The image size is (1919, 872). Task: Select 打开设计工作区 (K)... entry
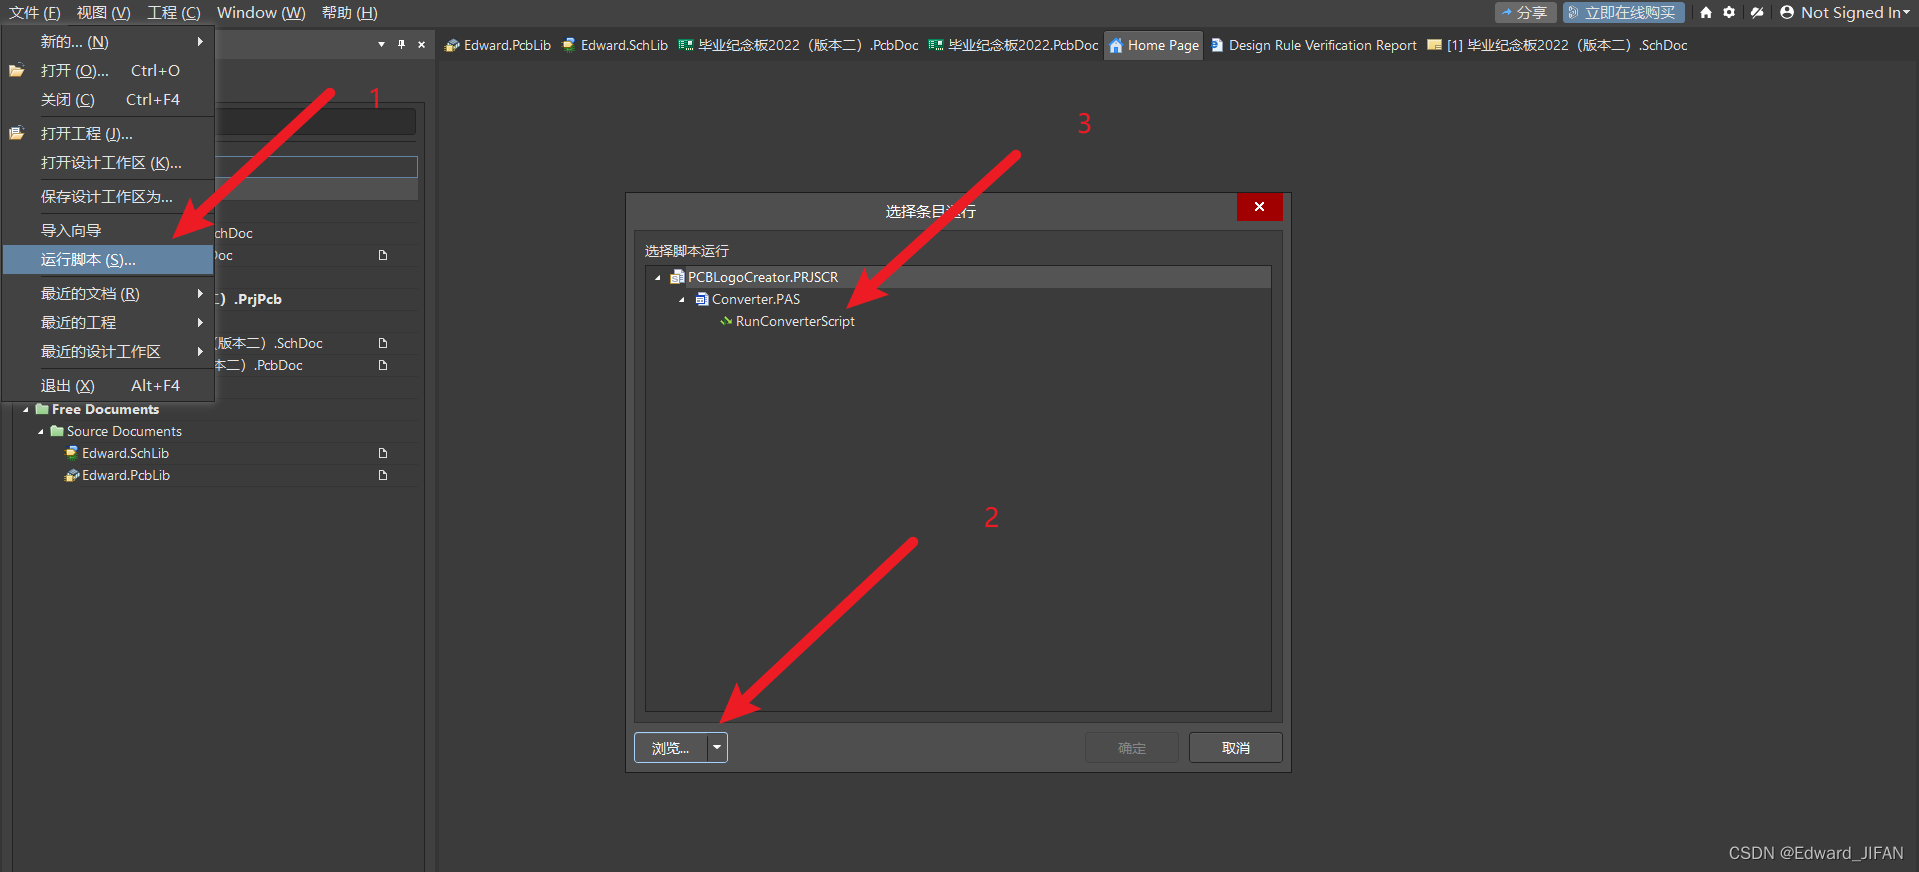point(108,163)
